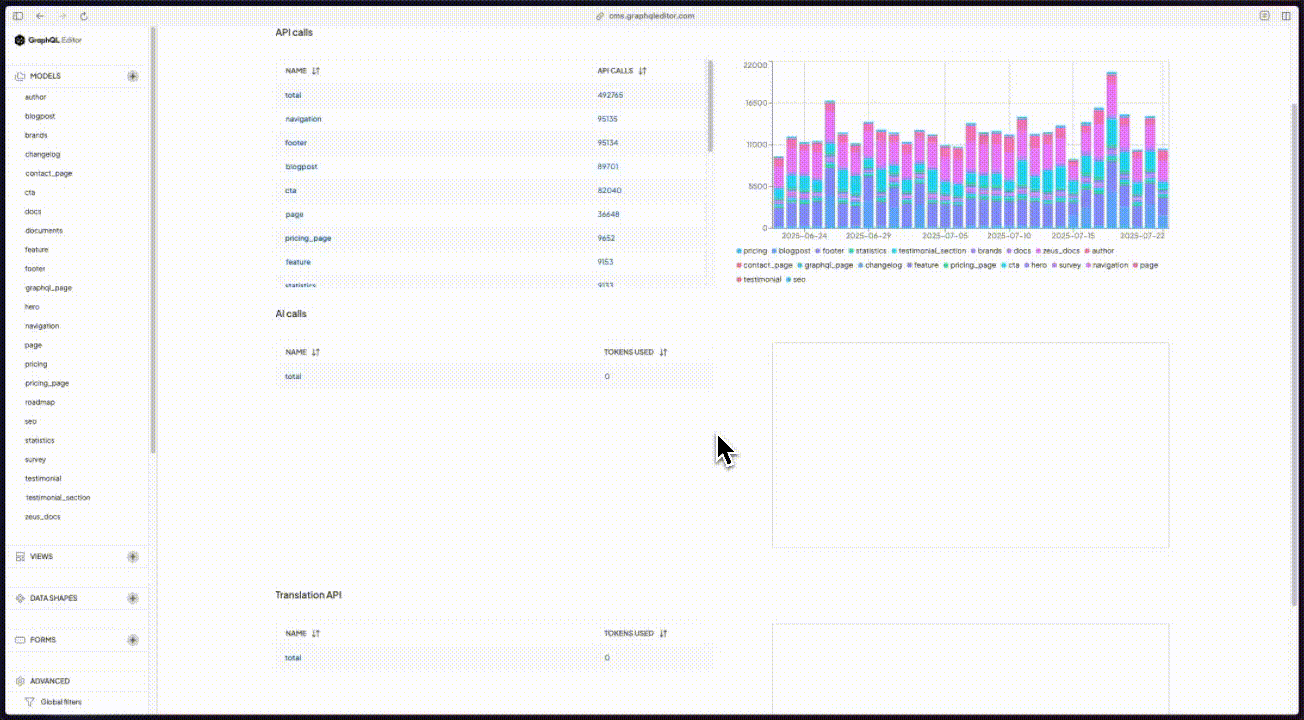Screen dimensions: 1304x720
Task: Click the split view icon in browser toolbar
Action: point(1286,16)
